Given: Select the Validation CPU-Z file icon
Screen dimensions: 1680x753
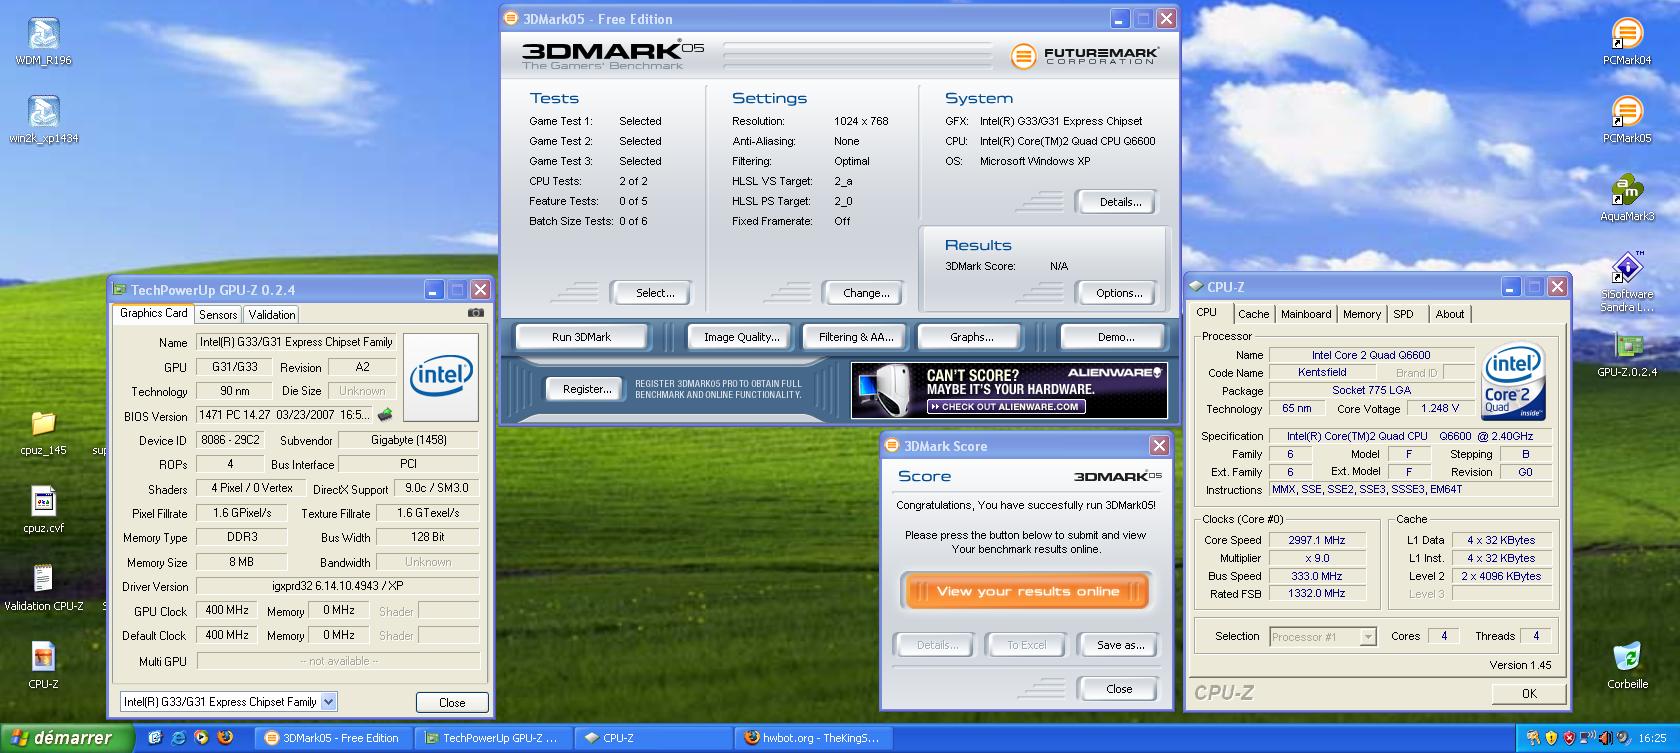Looking at the screenshot, I should pos(43,587).
